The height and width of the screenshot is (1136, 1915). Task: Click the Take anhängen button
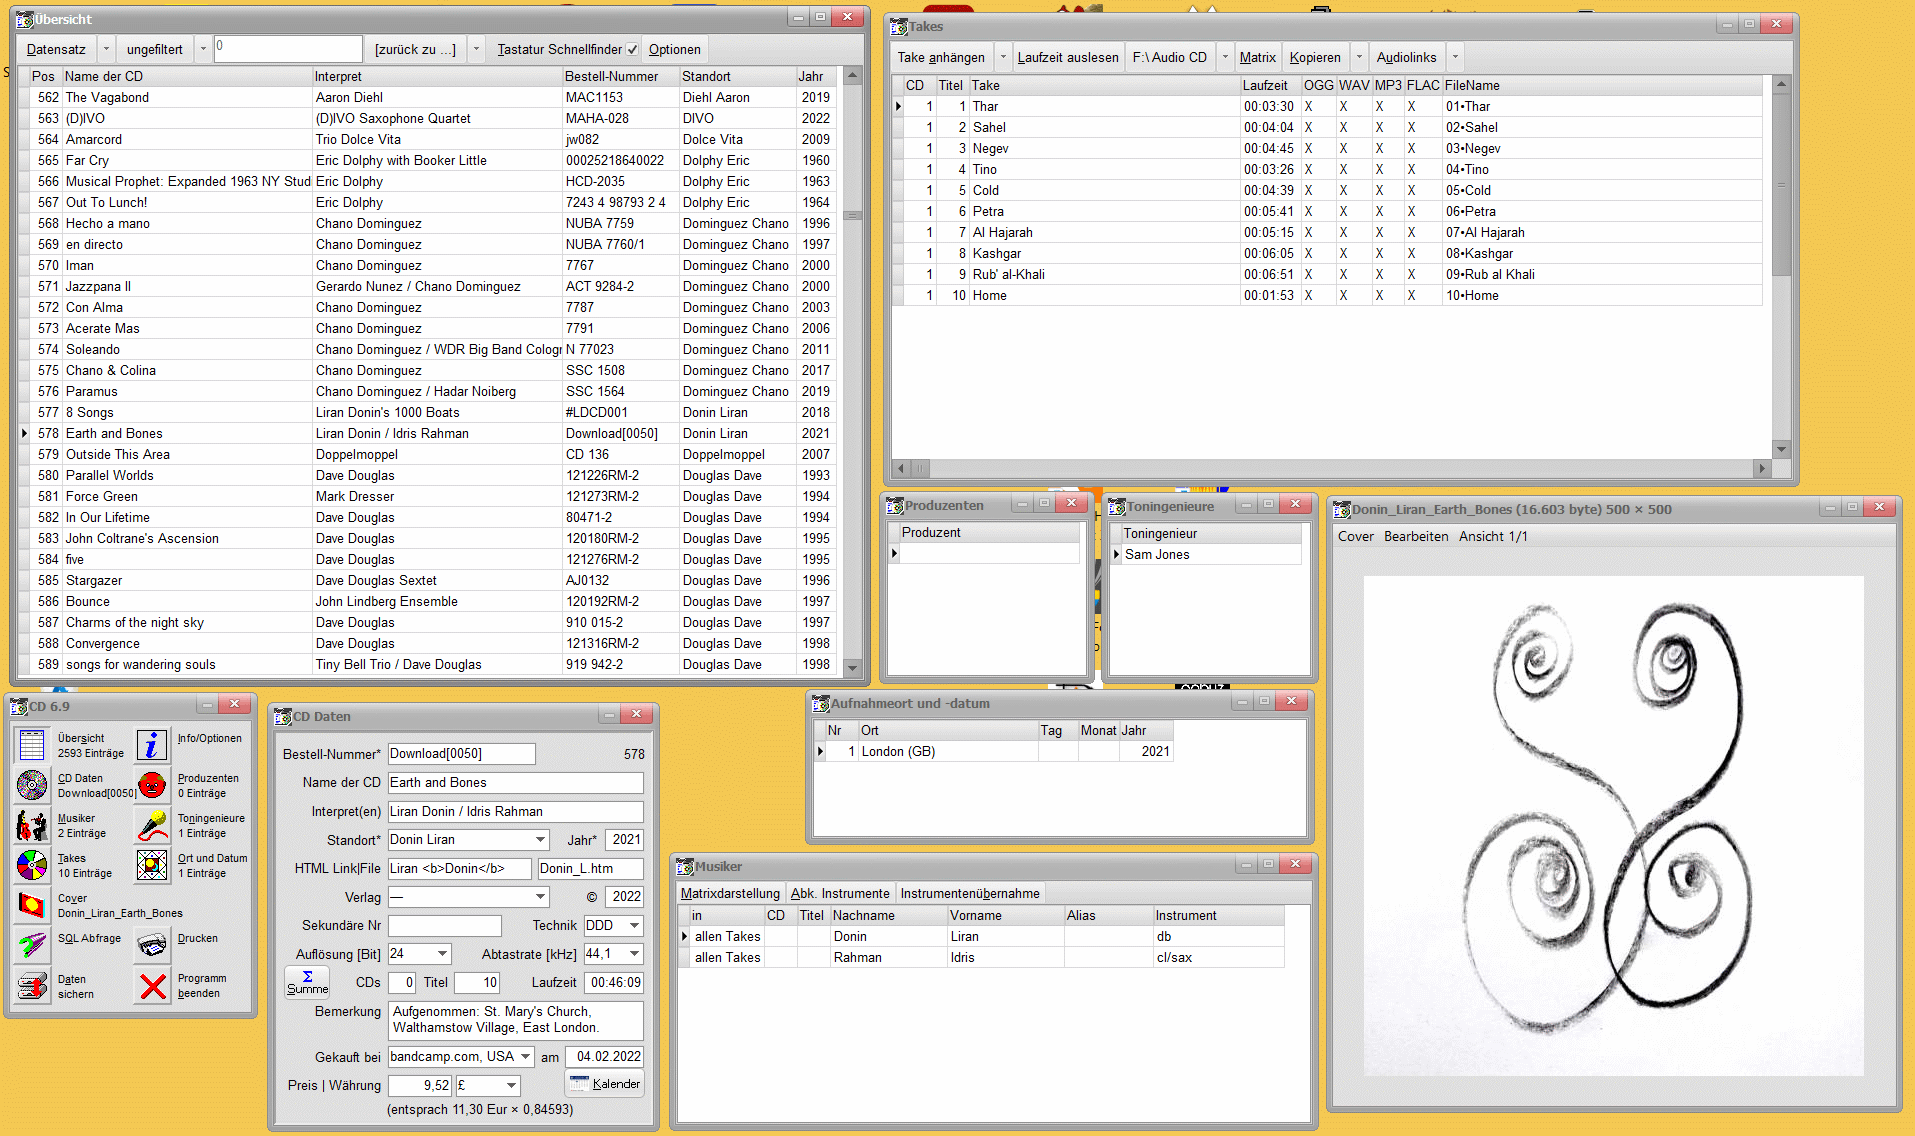coord(941,57)
